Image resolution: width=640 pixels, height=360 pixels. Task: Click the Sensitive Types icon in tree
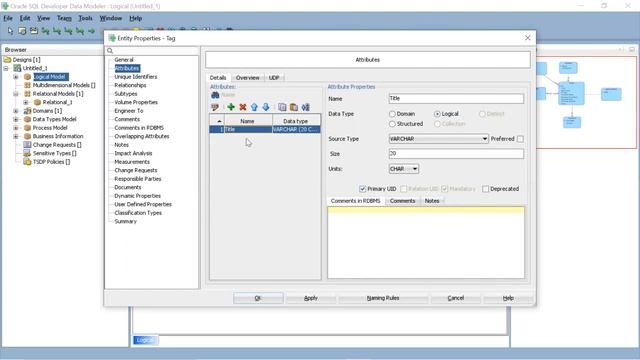tap(27, 153)
